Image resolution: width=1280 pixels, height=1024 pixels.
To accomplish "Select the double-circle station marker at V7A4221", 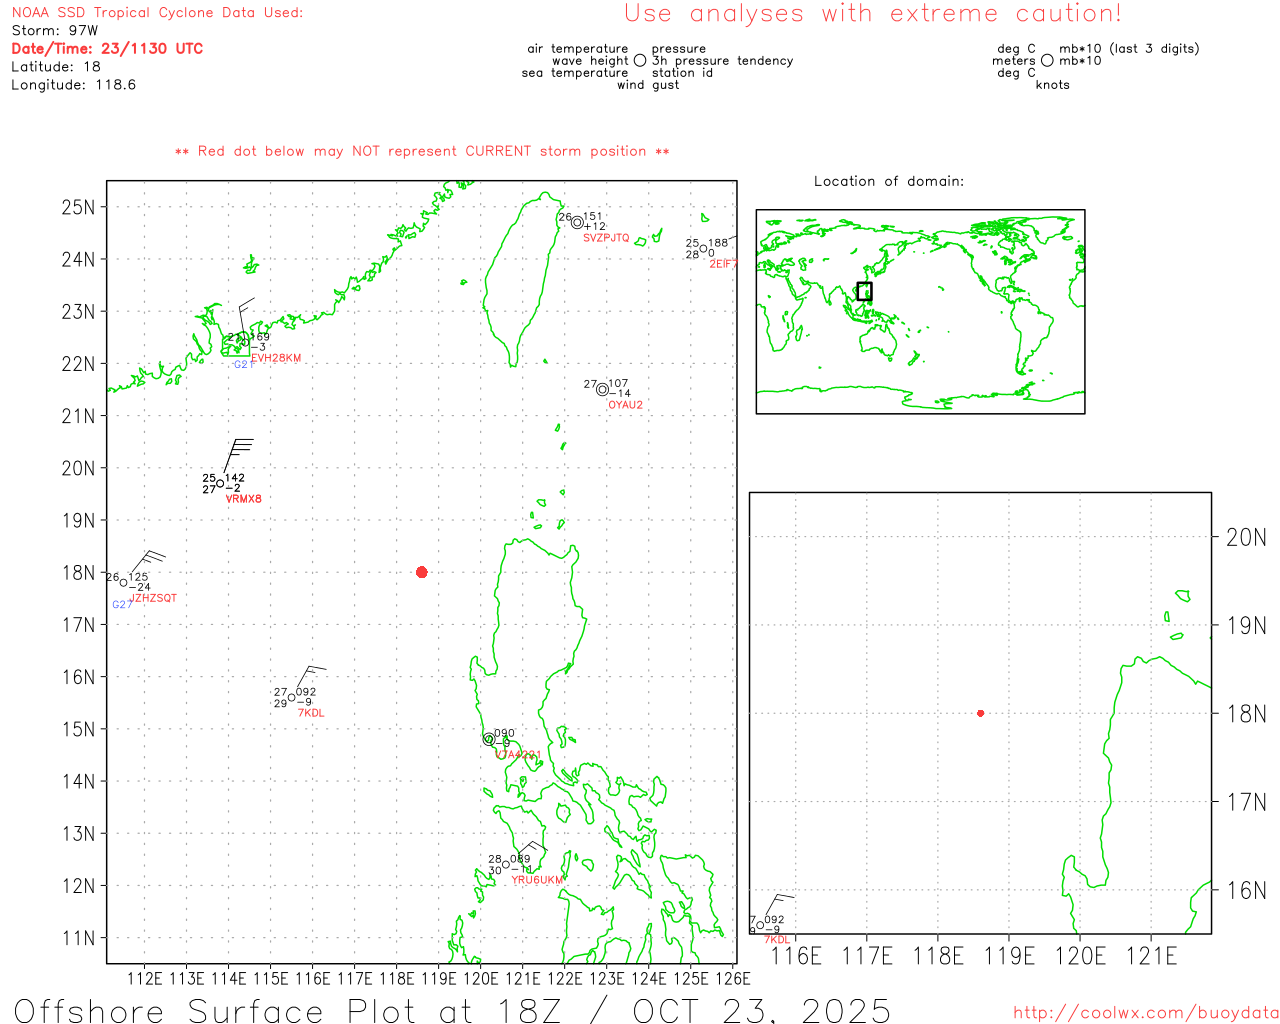I will 489,739.
